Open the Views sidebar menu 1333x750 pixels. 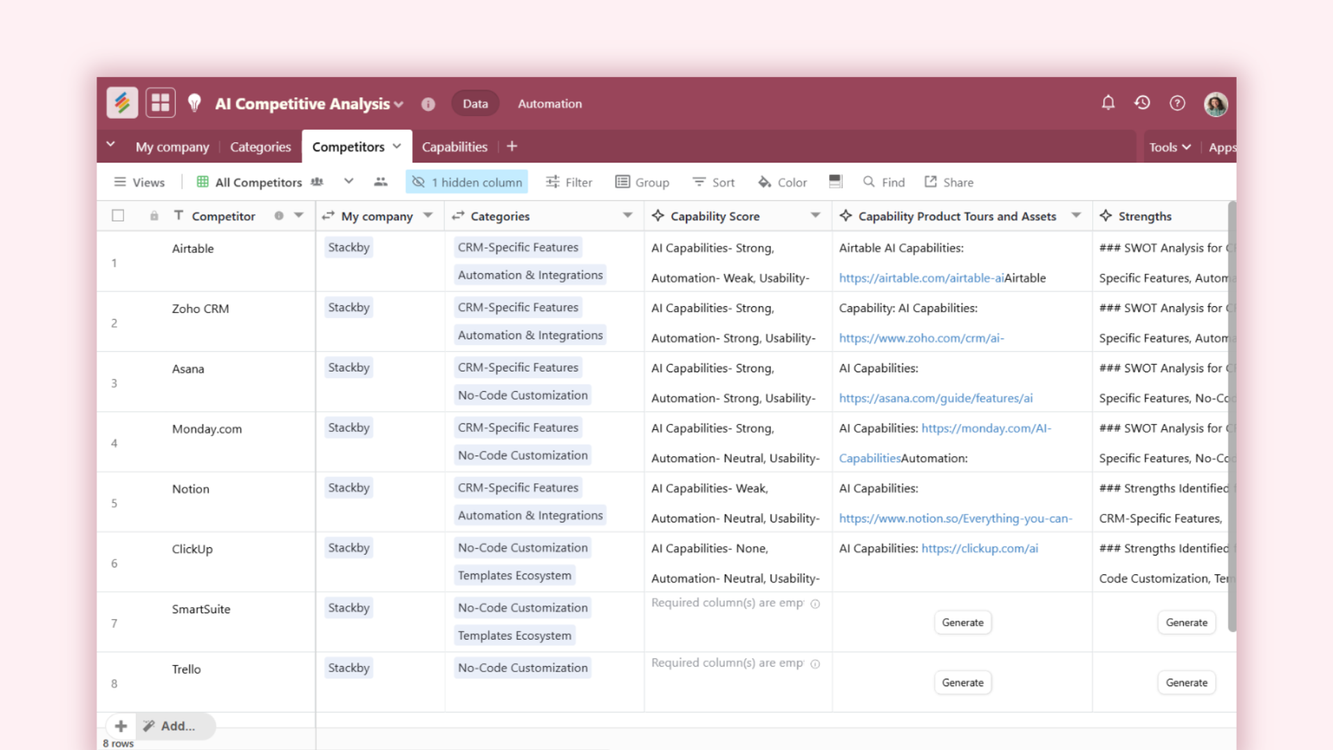click(x=139, y=181)
